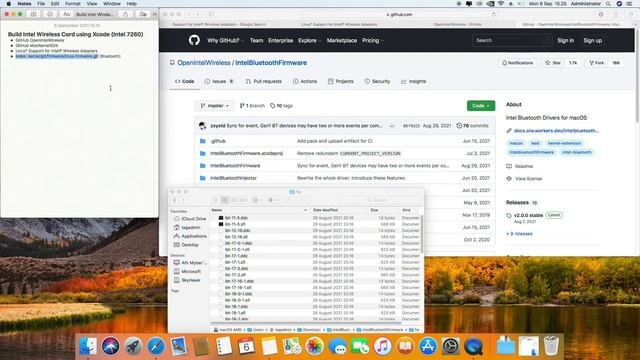Click GitHub search input field

(512, 40)
